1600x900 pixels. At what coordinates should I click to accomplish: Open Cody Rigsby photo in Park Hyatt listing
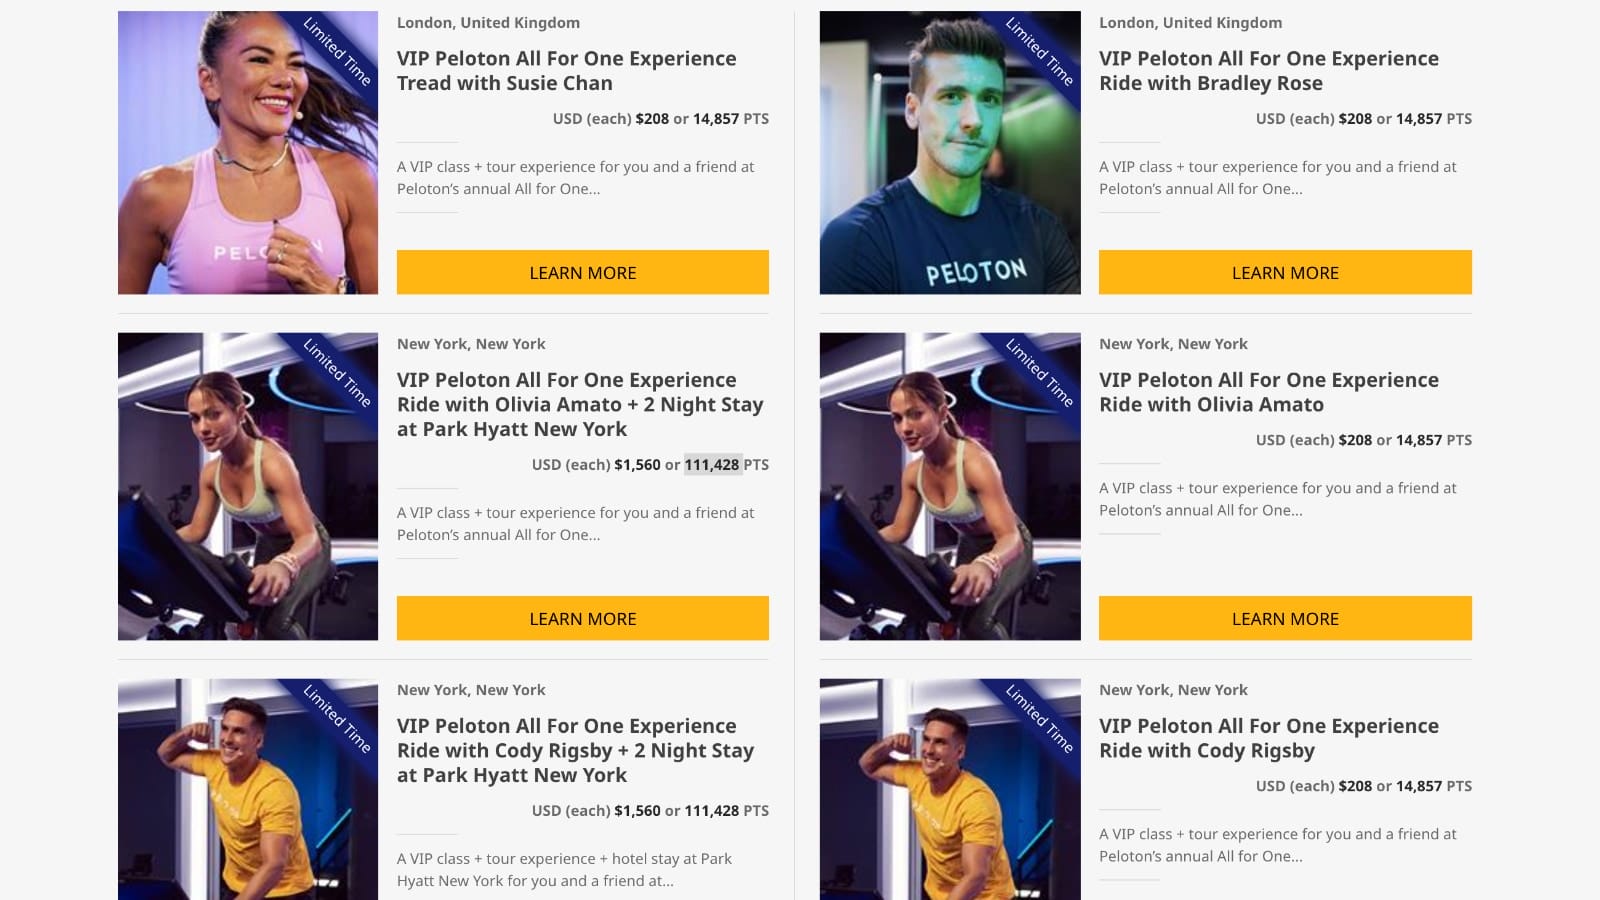click(x=248, y=789)
